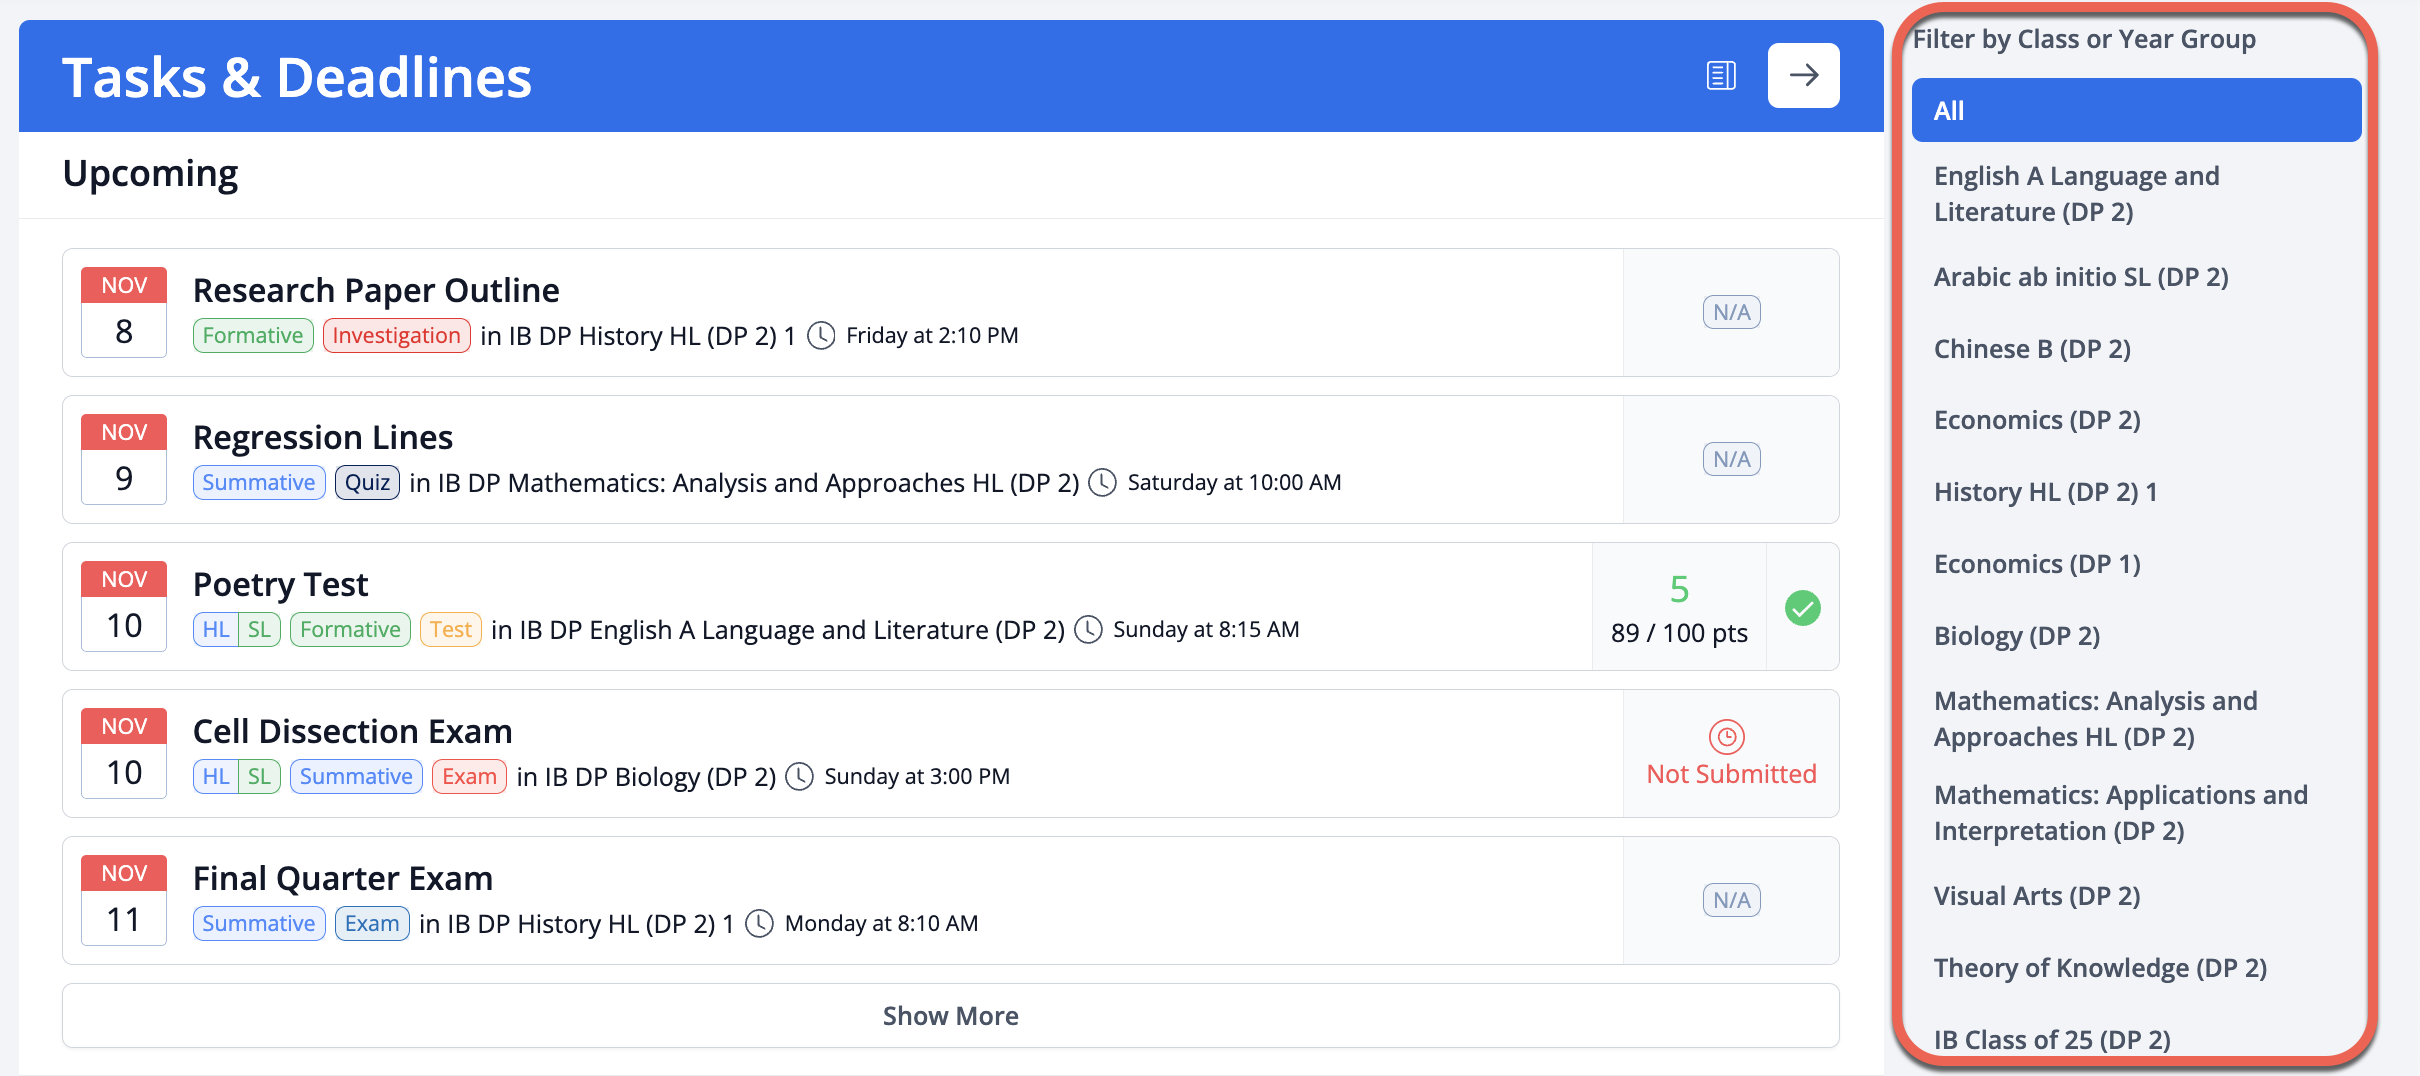The width and height of the screenshot is (2420, 1076).
Task: Filter by Biology (DP 2)
Action: 2016,636
